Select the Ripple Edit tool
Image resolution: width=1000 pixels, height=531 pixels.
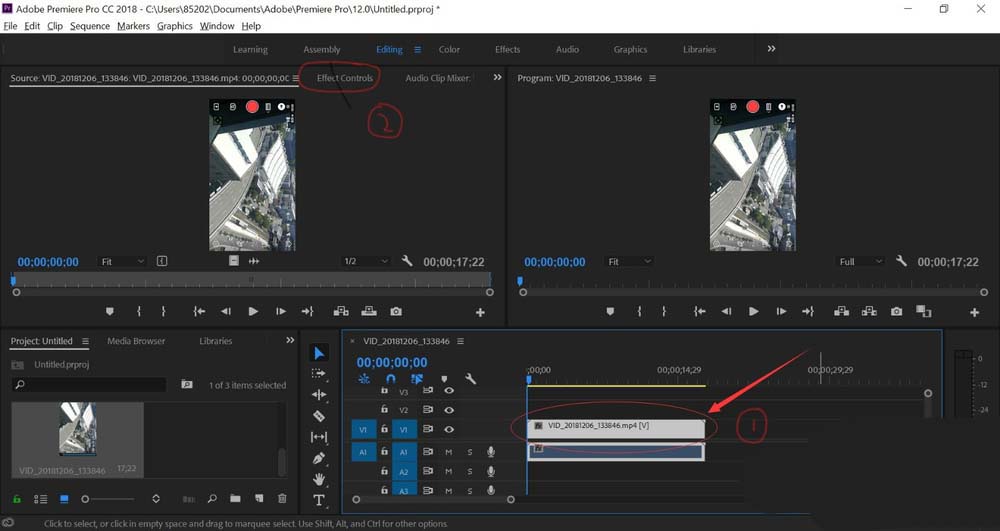(319, 395)
